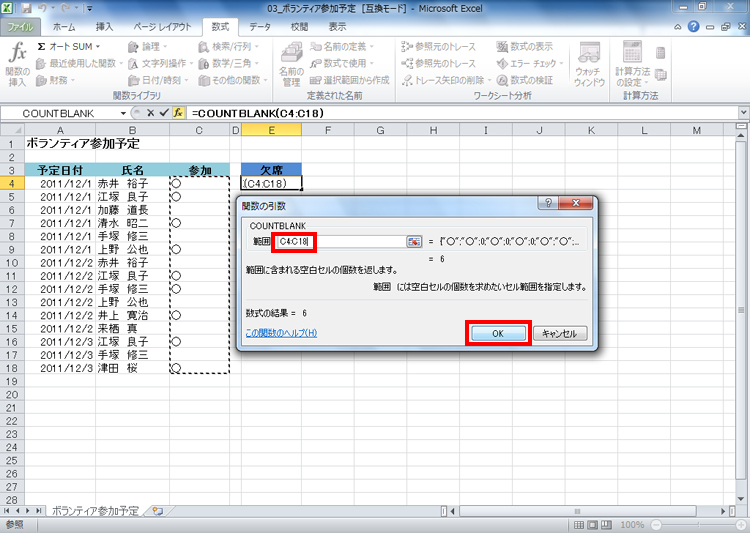Open Date & Time (日付/時刻) functions
The width and height of the screenshot is (750, 533).
click(x=158, y=80)
